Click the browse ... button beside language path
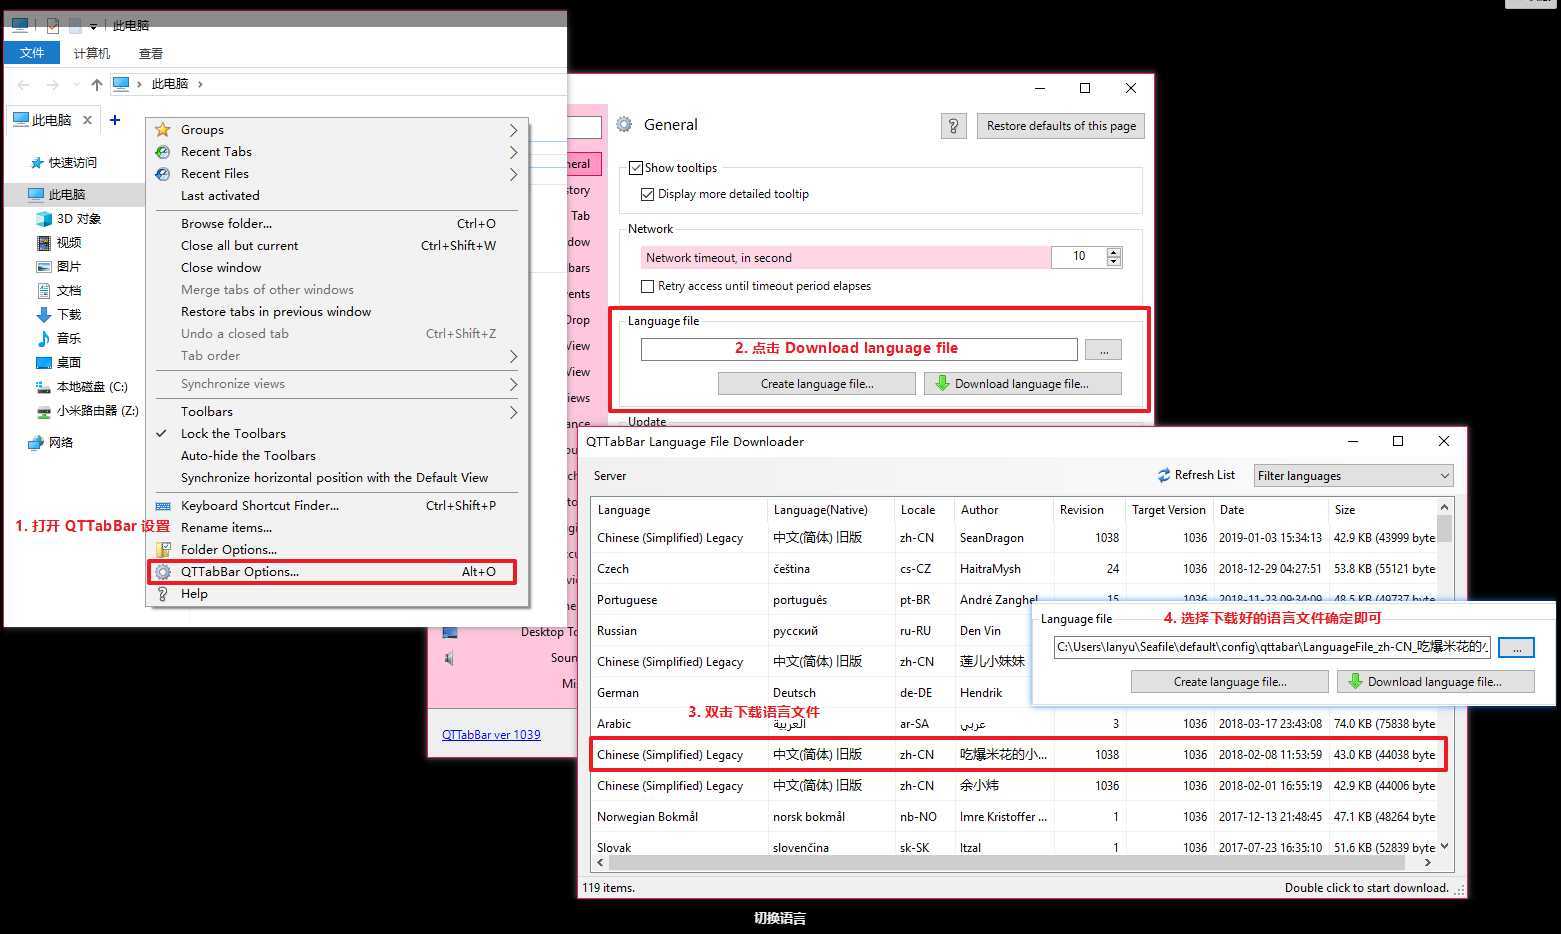The width and height of the screenshot is (1561, 934). coord(1103,350)
